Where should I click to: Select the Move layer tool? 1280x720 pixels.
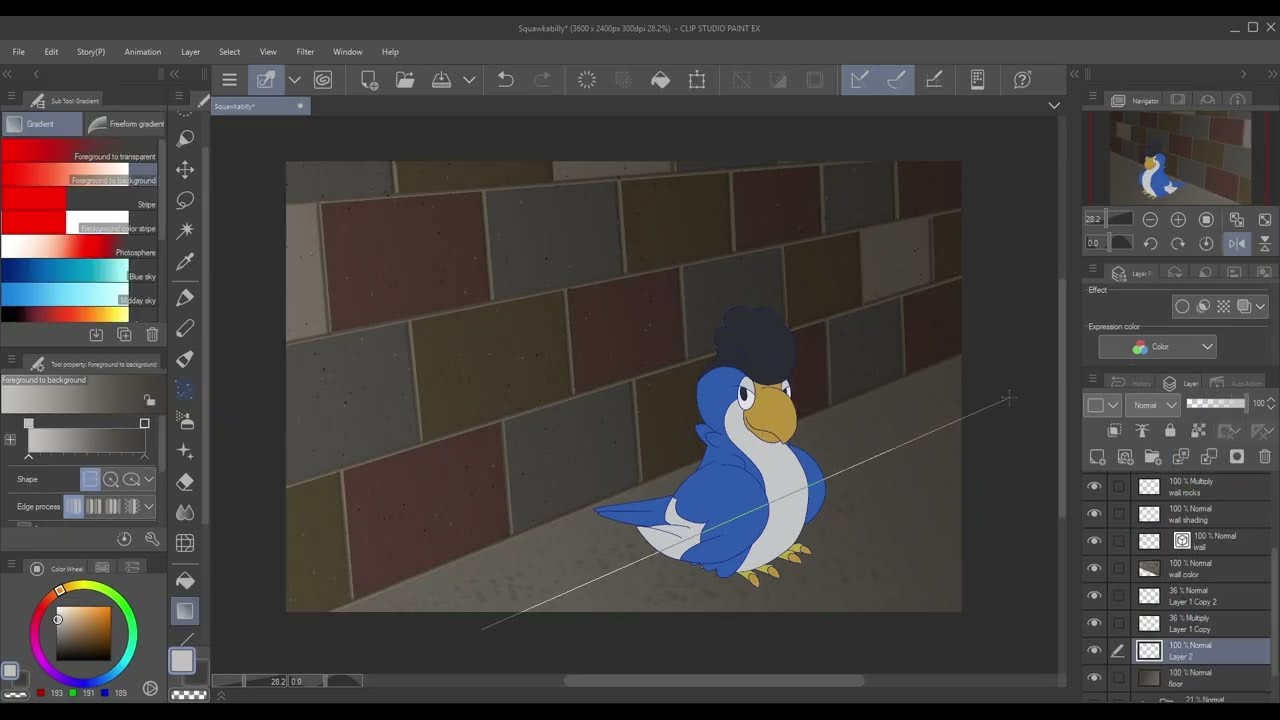pyautogui.click(x=185, y=170)
